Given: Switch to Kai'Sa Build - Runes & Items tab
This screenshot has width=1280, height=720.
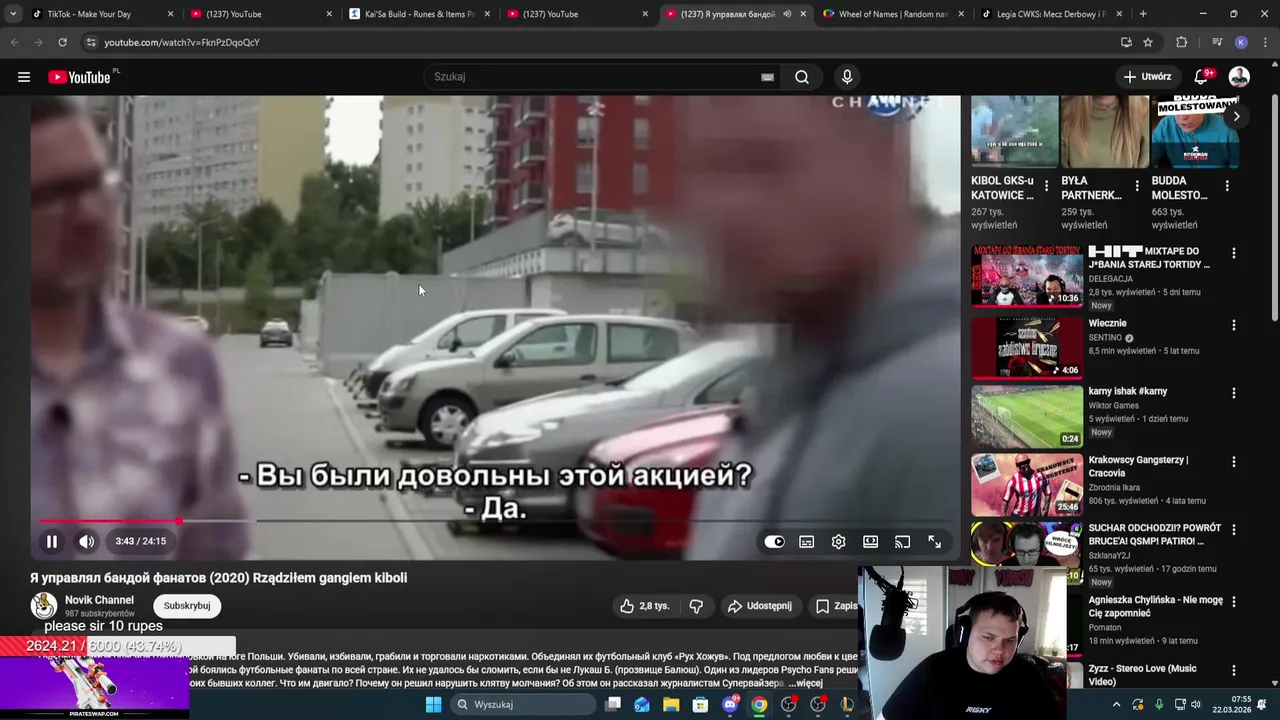Looking at the screenshot, I should pyautogui.click(x=417, y=14).
